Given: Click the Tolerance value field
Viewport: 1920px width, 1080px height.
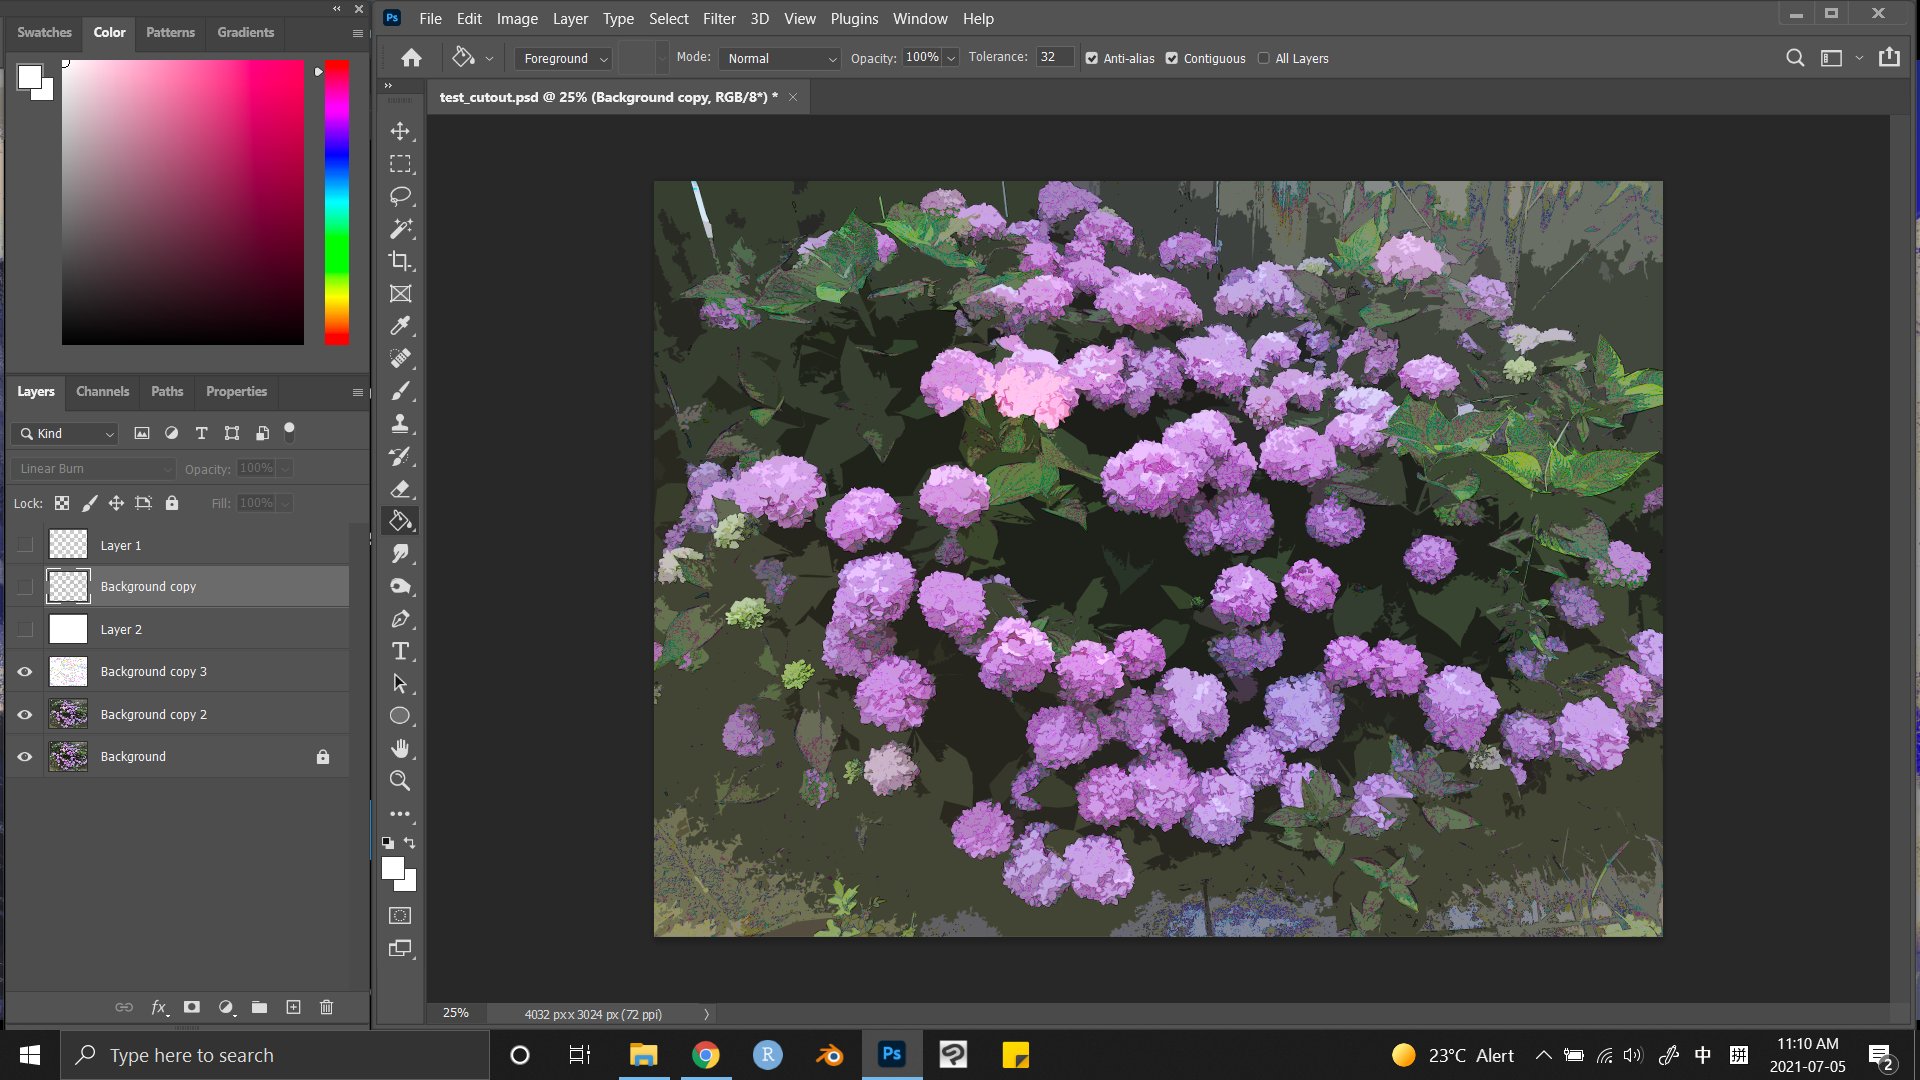Looking at the screenshot, I should 1054,57.
